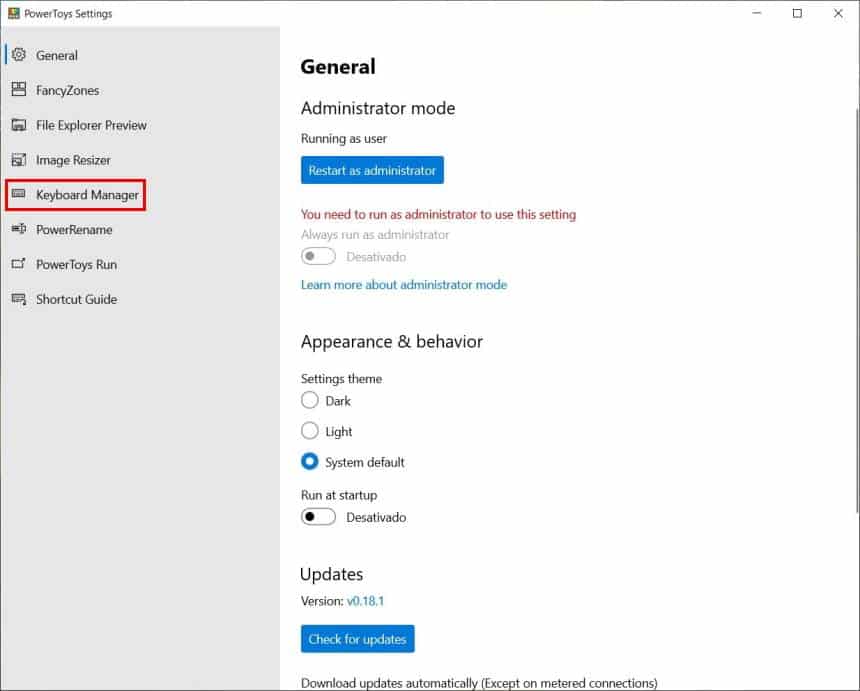
Task: Minimize the PowerToys Settings window
Action: 757,13
